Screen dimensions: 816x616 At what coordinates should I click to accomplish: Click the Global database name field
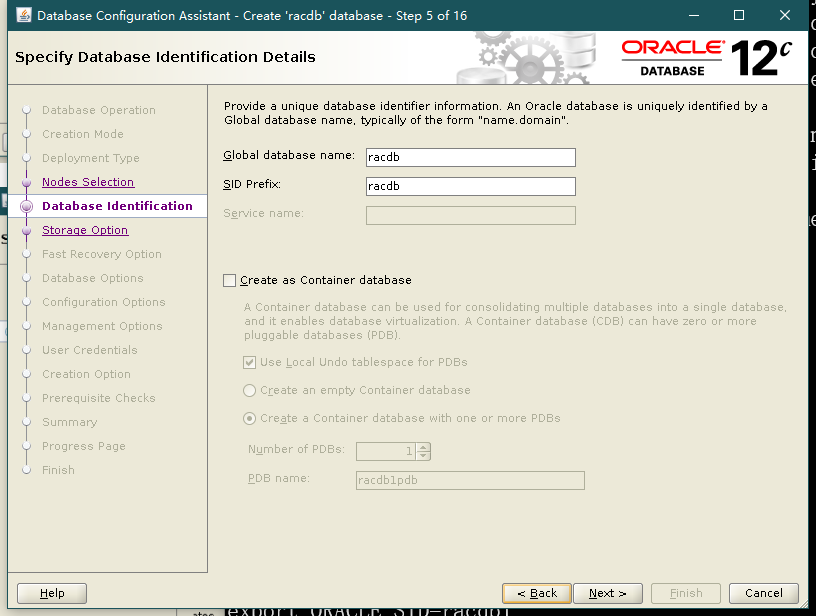click(x=470, y=157)
